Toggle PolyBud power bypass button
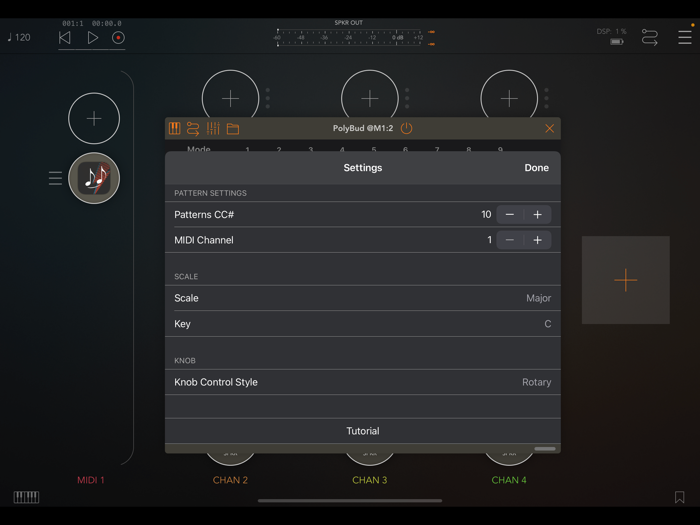The image size is (700, 525). 406,129
